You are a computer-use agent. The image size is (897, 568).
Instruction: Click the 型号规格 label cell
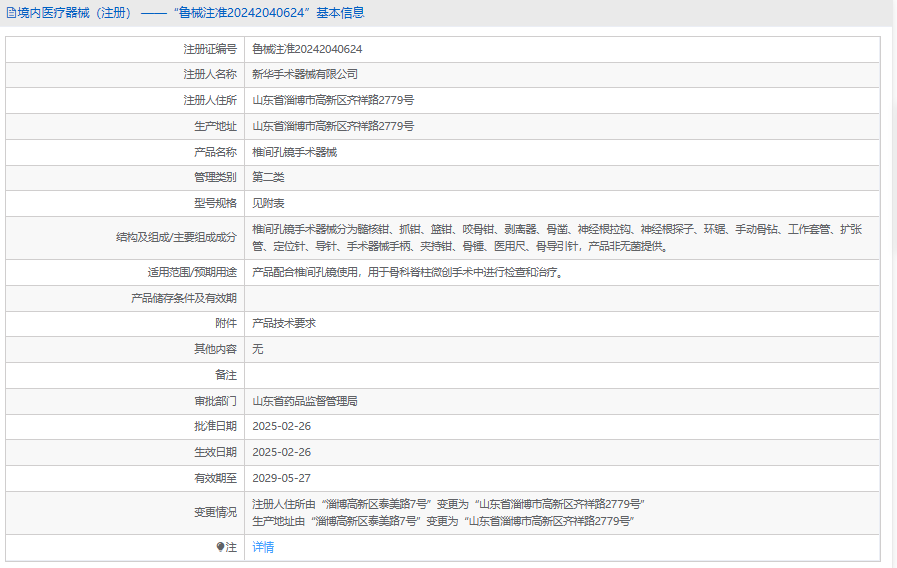point(125,204)
